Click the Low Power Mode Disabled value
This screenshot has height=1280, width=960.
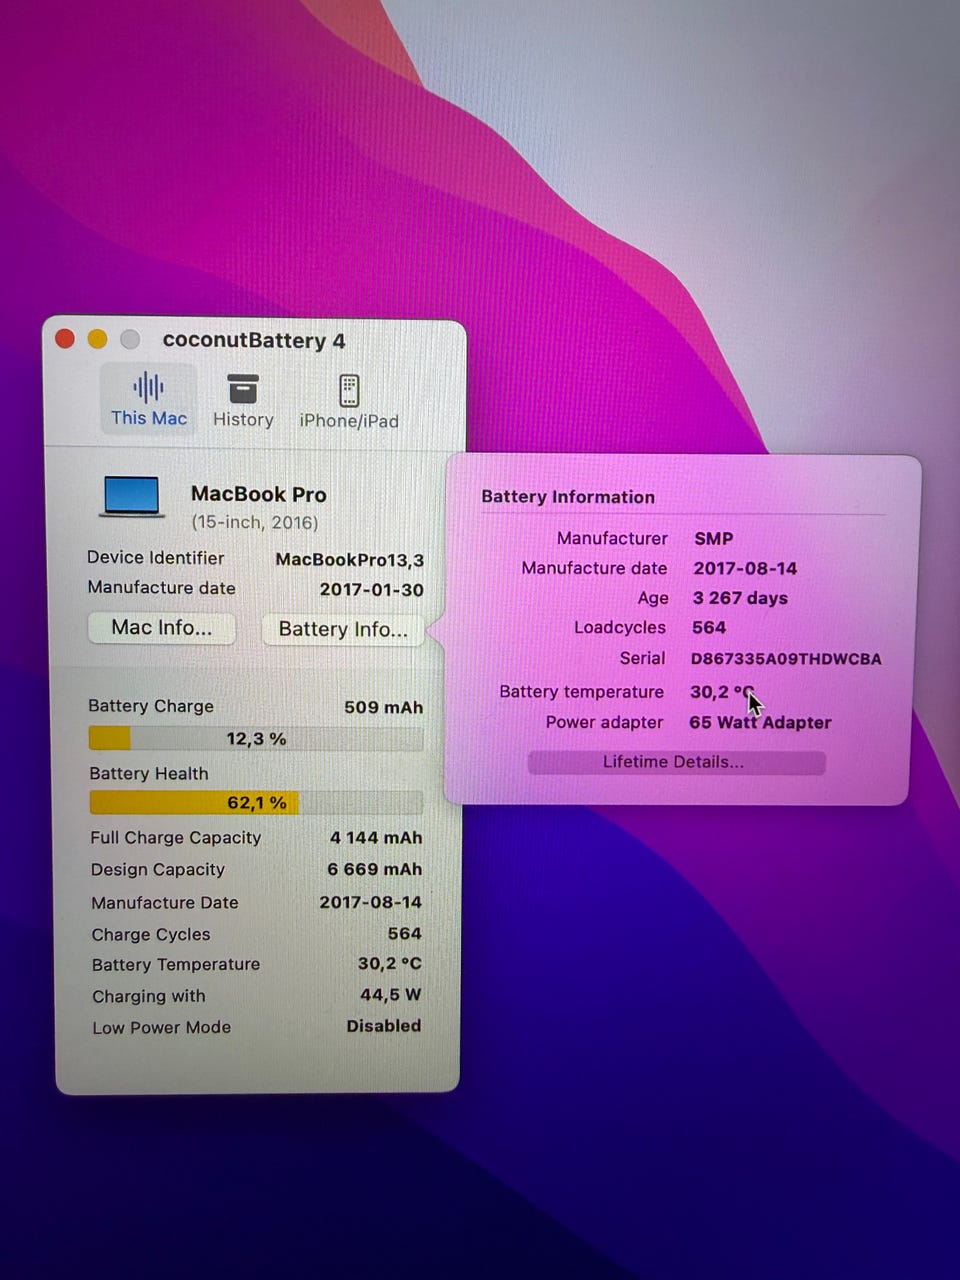(383, 1026)
